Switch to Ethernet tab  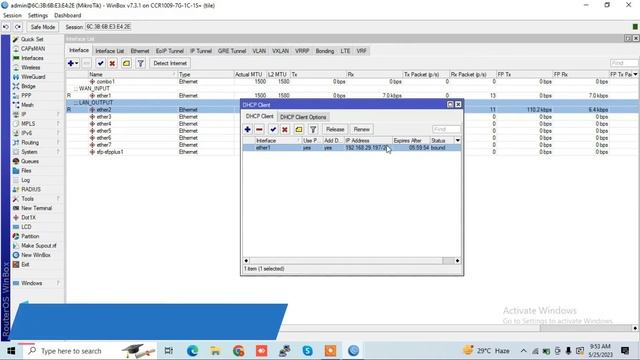140,51
